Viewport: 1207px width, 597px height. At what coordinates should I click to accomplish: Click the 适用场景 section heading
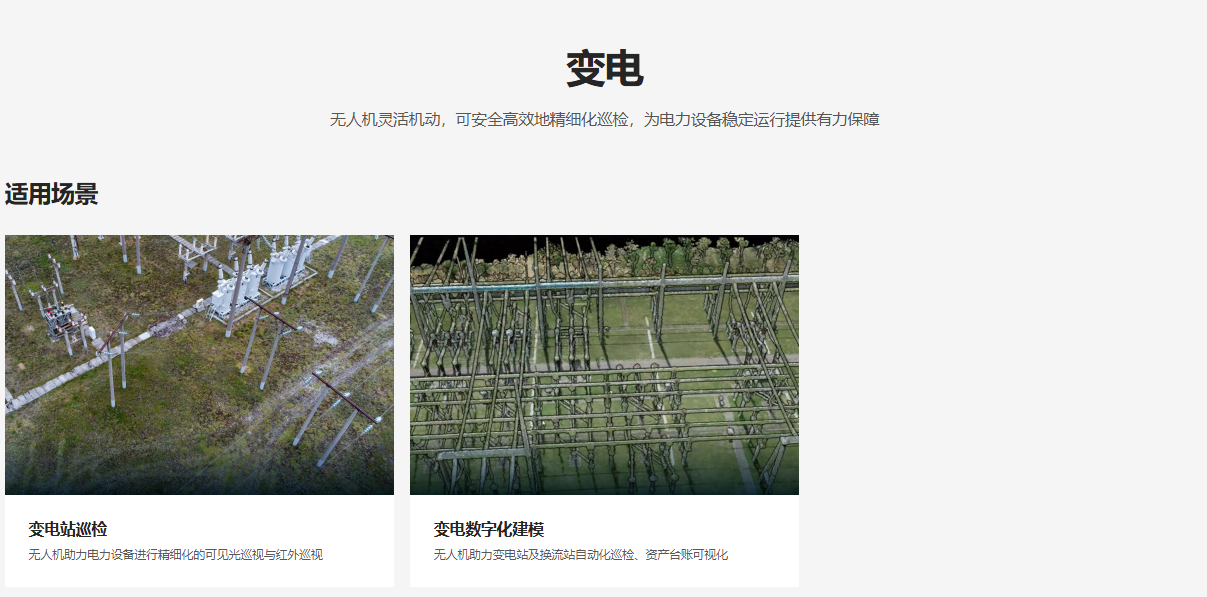52,194
